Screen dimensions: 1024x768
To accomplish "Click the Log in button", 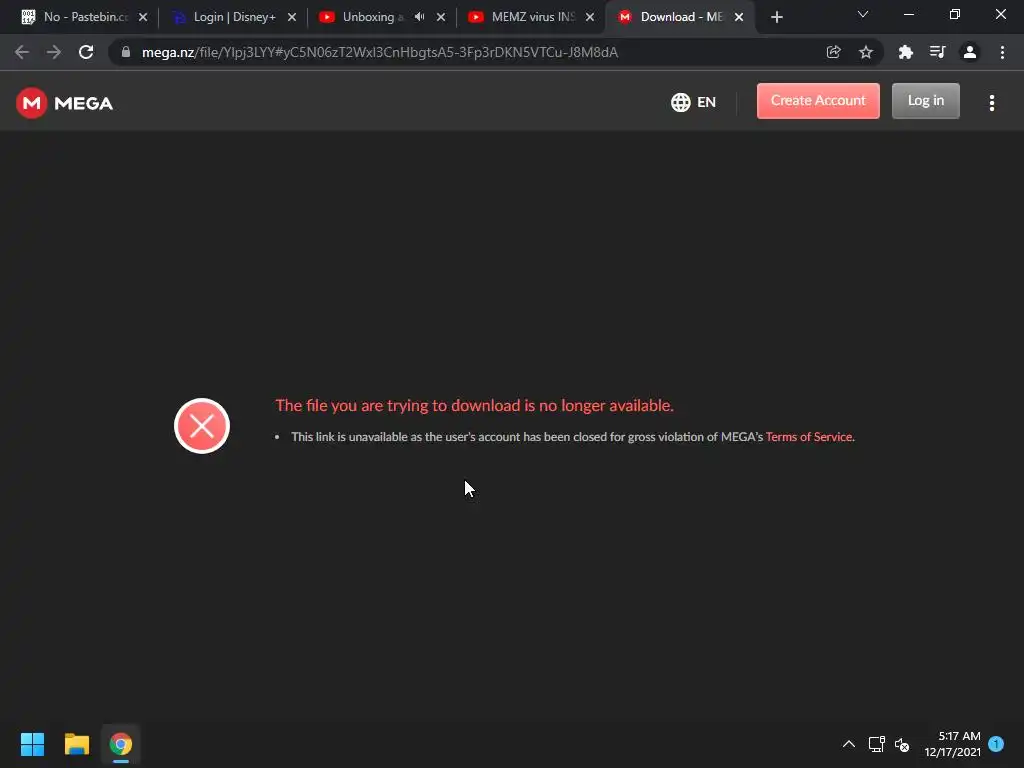I will click(925, 101).
